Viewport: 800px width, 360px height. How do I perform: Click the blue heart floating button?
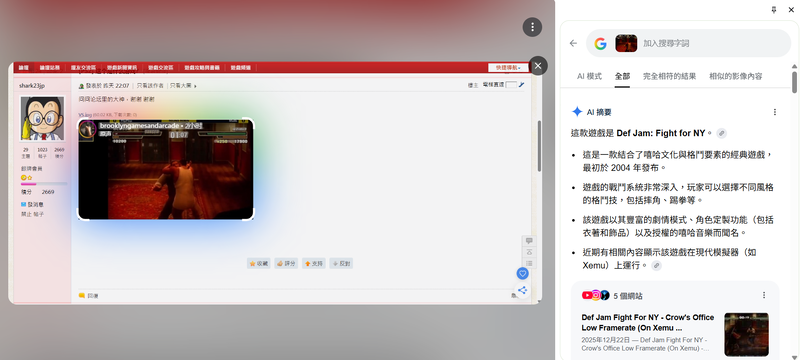coord(522,274)
